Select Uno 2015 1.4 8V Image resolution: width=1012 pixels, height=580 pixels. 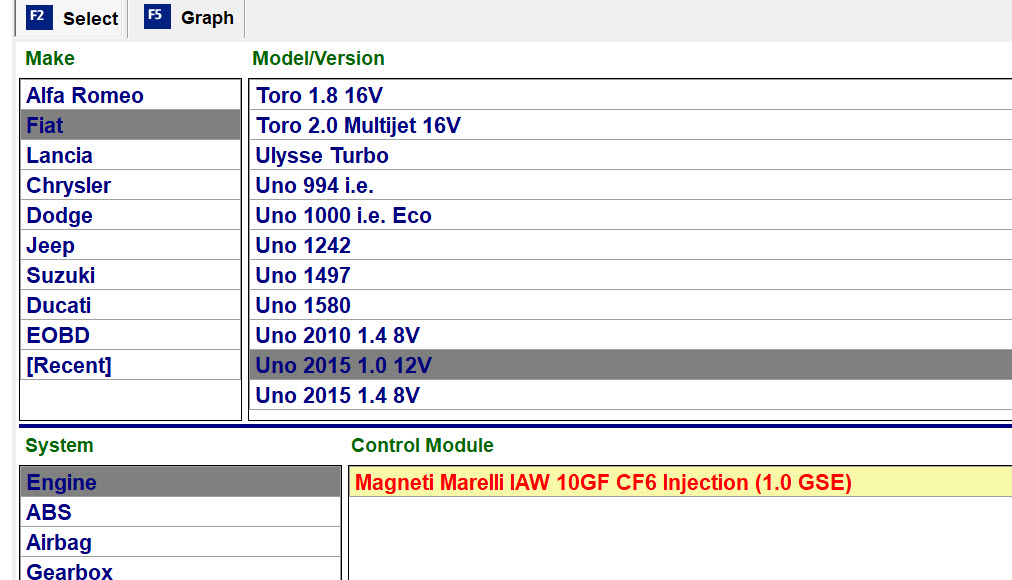click(x=631, y=395)
